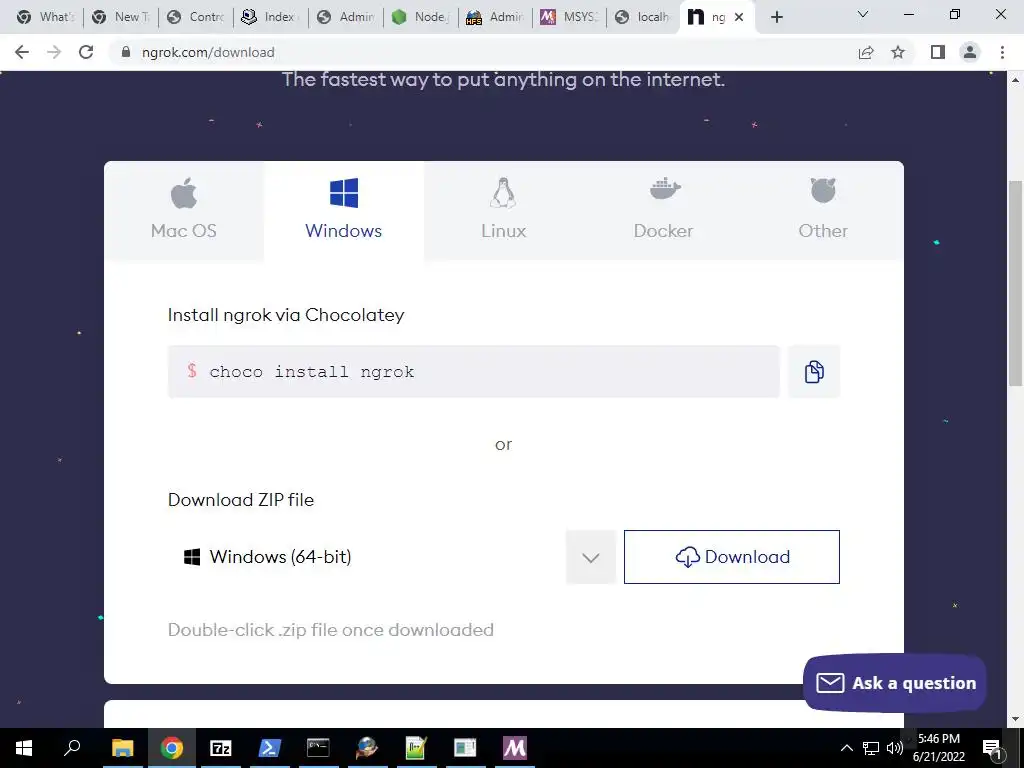
Task: Show hidden system tray icons
Action: pyautogui.click(x=846, y=748)
